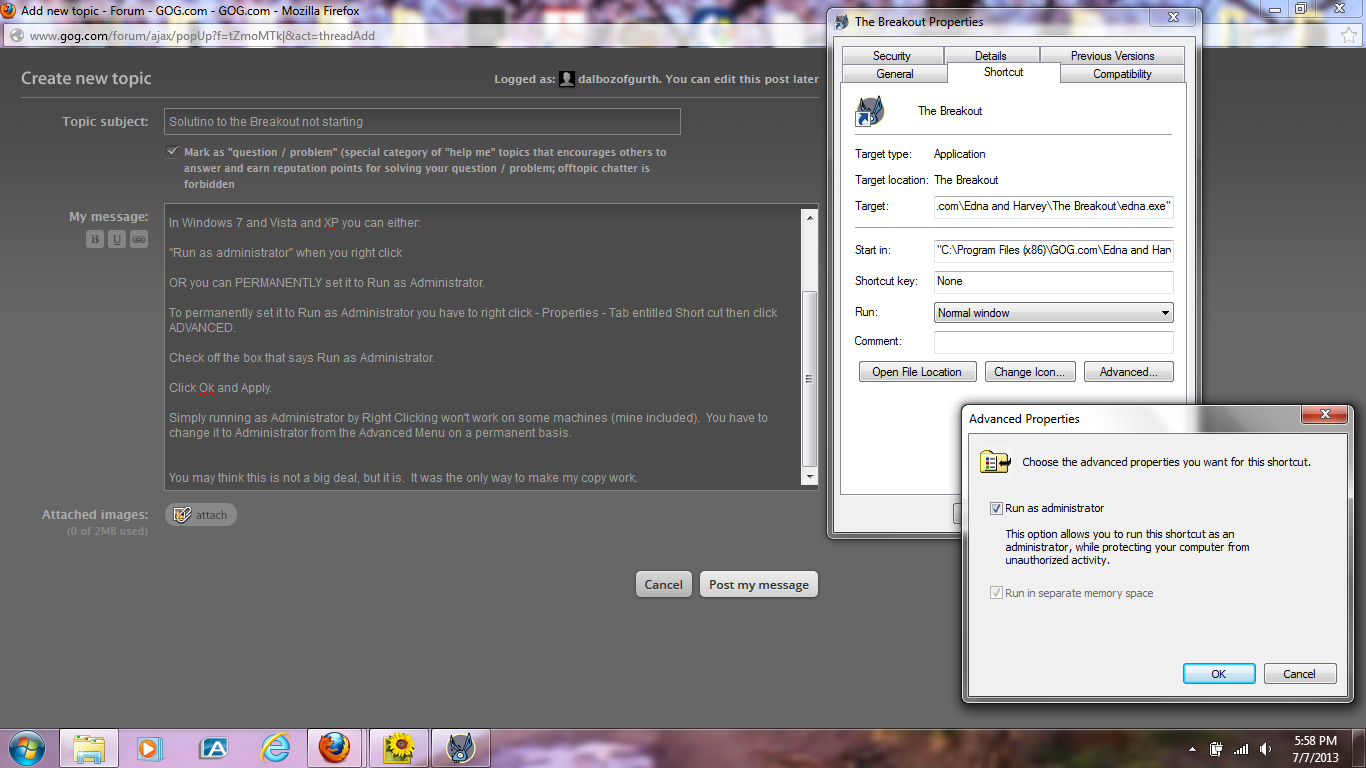Click 'Choose the advanced properties' text

coord(1166,462)
